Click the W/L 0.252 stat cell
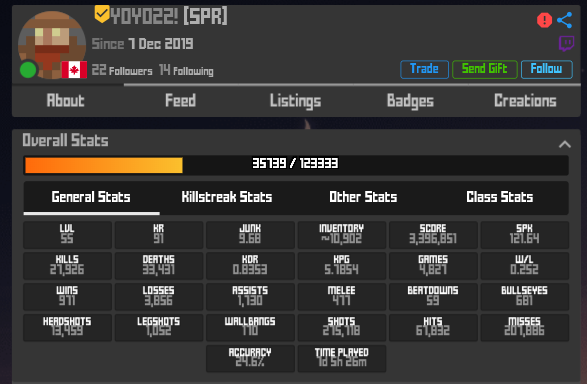The width and height of the screenshot is (587, 384). [524, 266]
